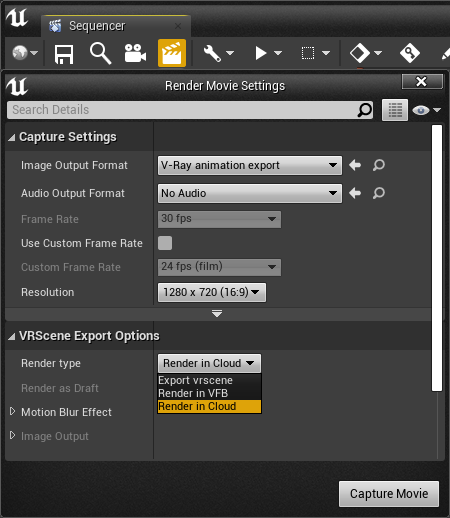Enable Use Custom Frame Rate checkbox
Screen dimensions: 450x518
165,243
